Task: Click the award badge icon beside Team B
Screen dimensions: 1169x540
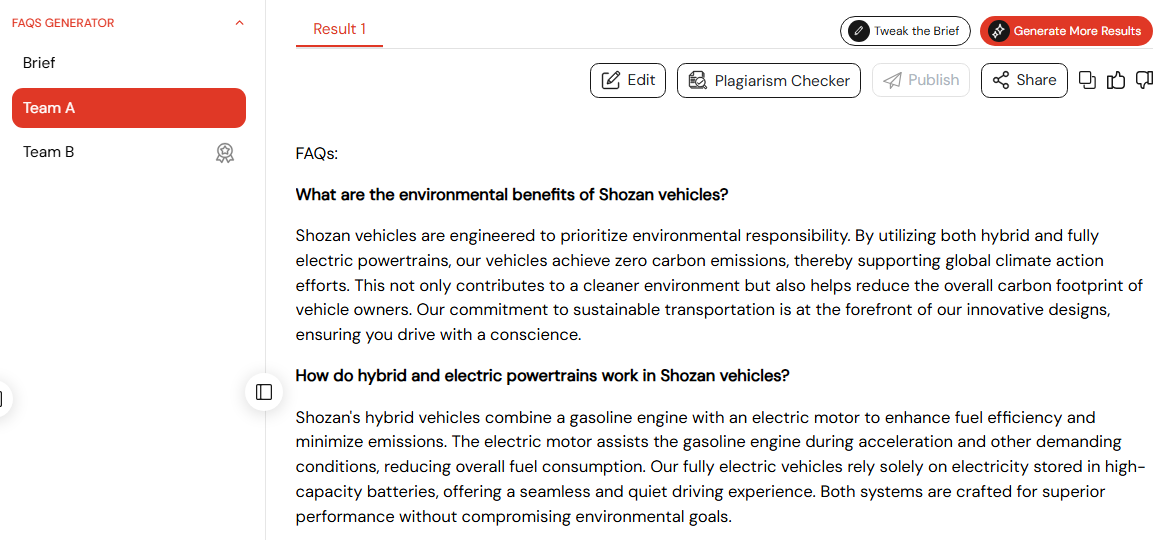Action: (x=224, y=153)
